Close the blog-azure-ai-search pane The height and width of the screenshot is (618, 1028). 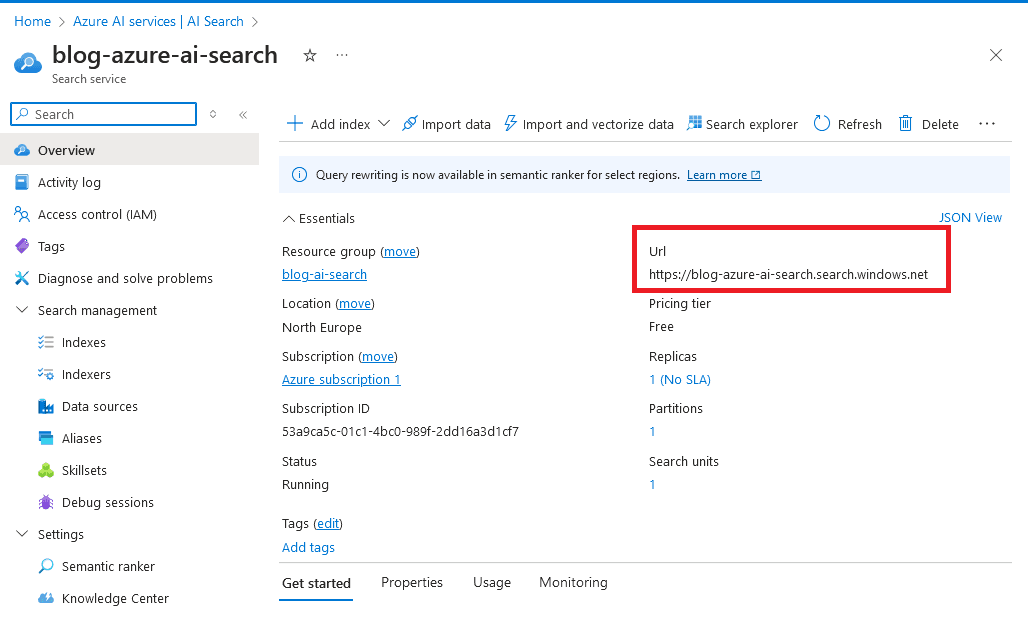(996, 56)
